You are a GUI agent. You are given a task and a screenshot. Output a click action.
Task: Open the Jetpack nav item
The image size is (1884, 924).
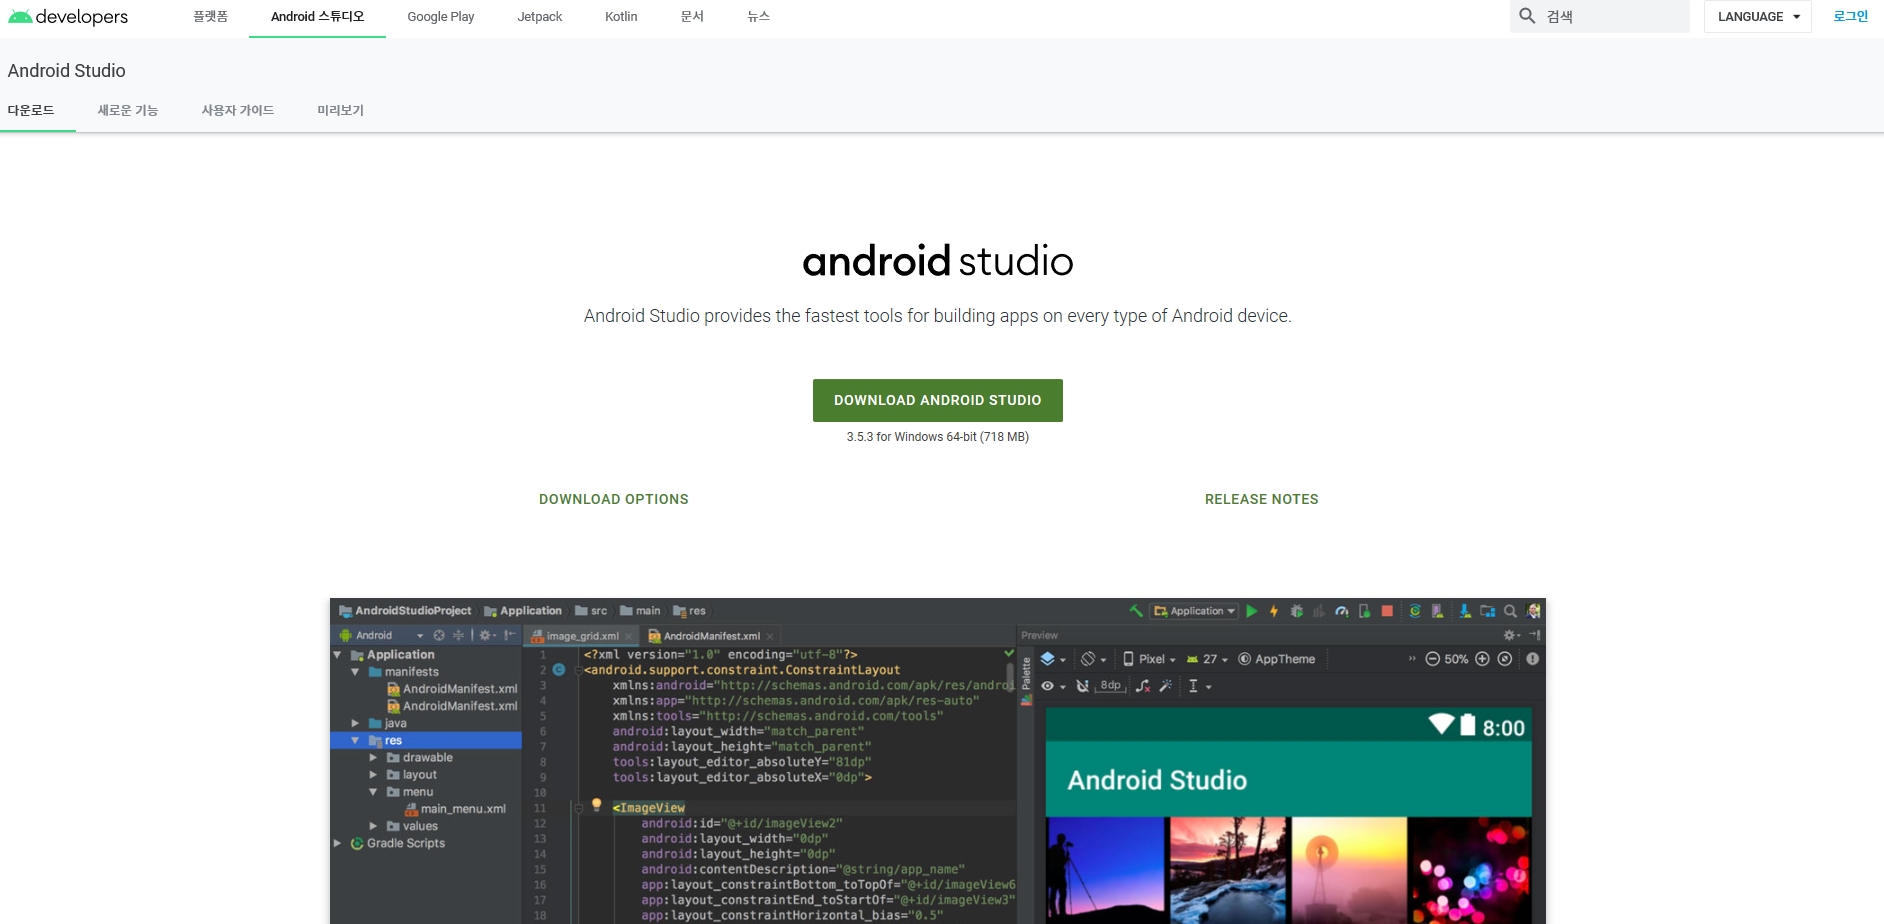pyautogui.click(x=540, y=17)
